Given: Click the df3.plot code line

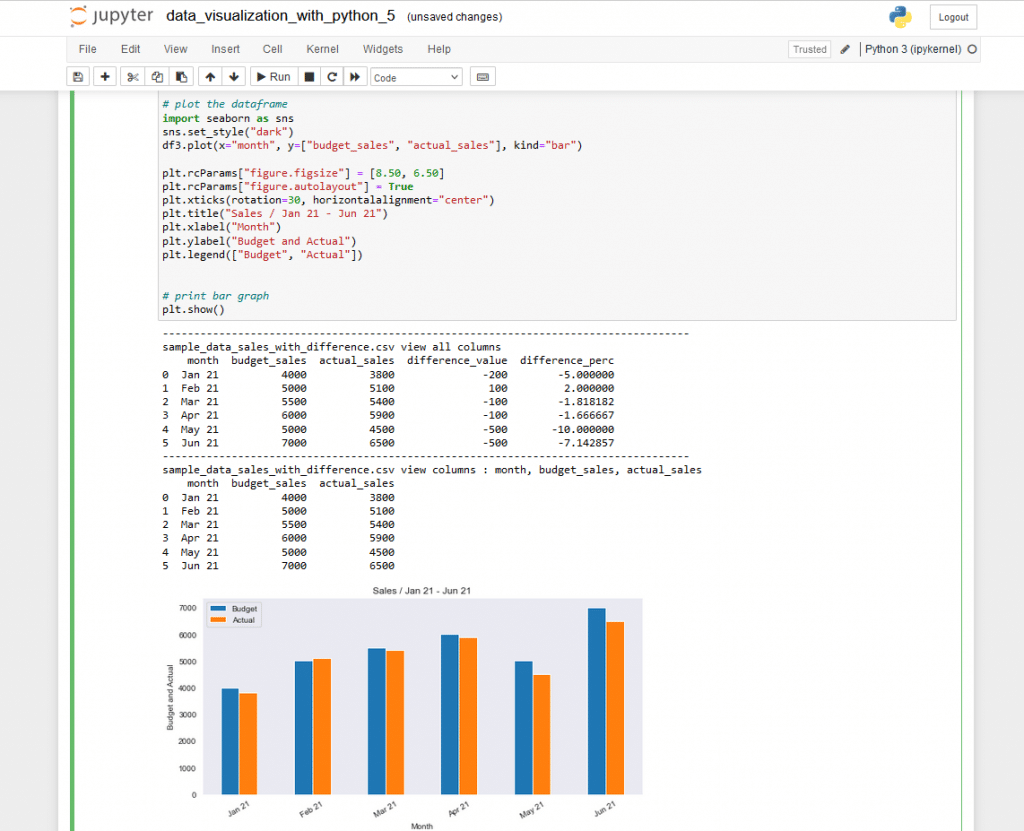Looking at the screenshot, I should coord(372,145).
